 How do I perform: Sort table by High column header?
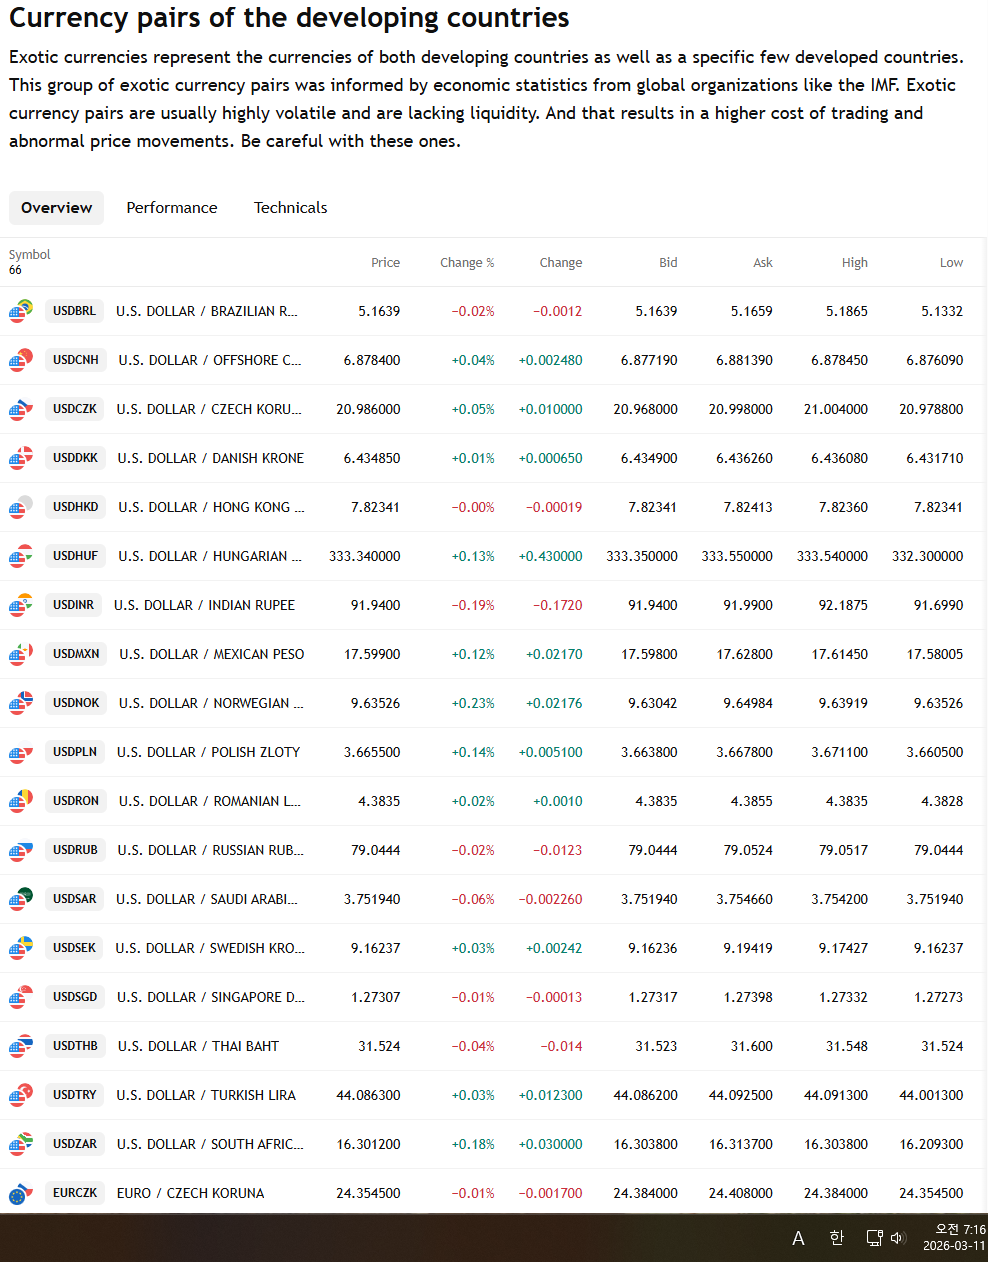855,263
